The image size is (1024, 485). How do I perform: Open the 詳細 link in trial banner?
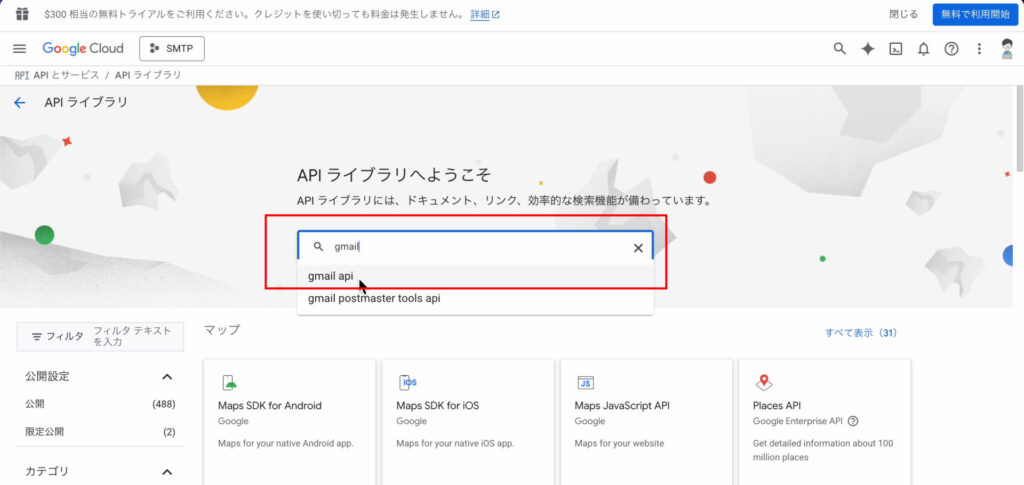485,14
